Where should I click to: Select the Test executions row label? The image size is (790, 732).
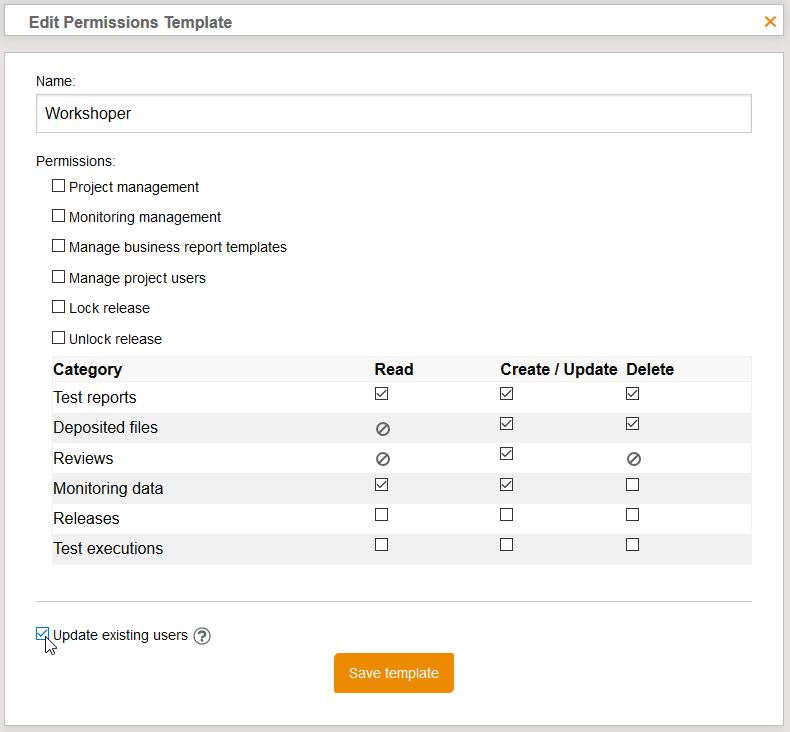(108, 549)
